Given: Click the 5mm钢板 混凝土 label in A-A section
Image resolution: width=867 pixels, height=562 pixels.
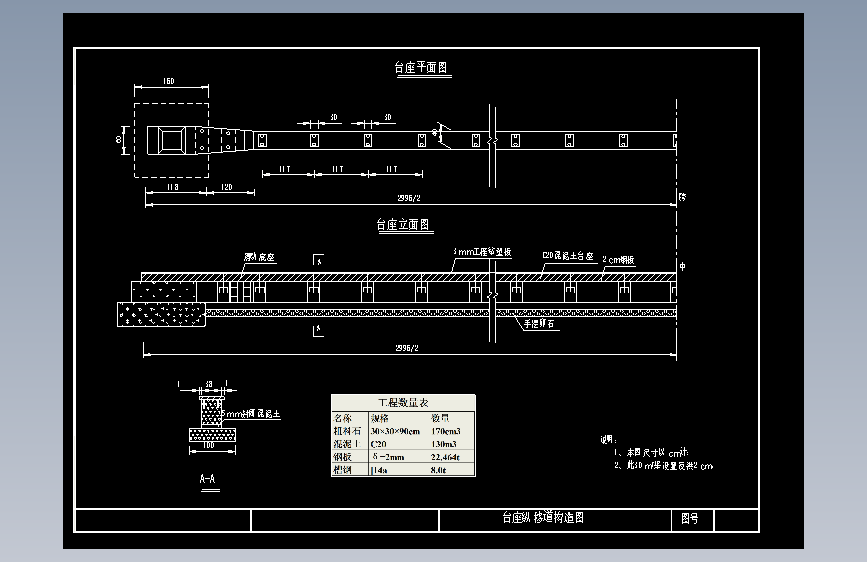Looking at the screenshot, I should 251,414.
